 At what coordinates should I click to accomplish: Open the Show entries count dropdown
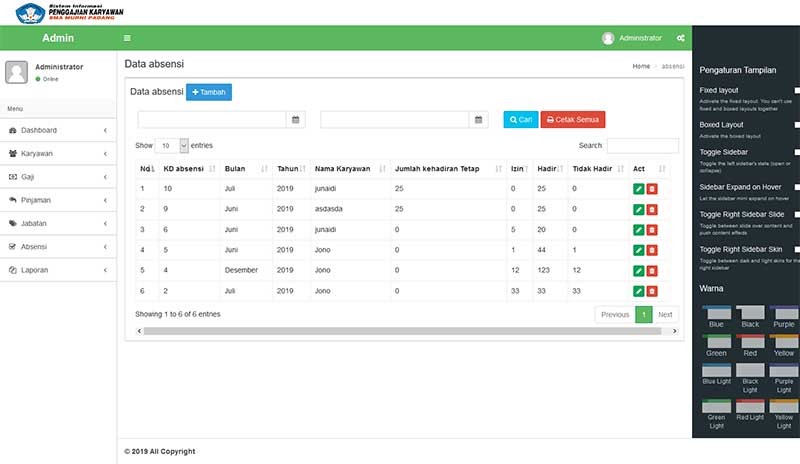(171, 145)
